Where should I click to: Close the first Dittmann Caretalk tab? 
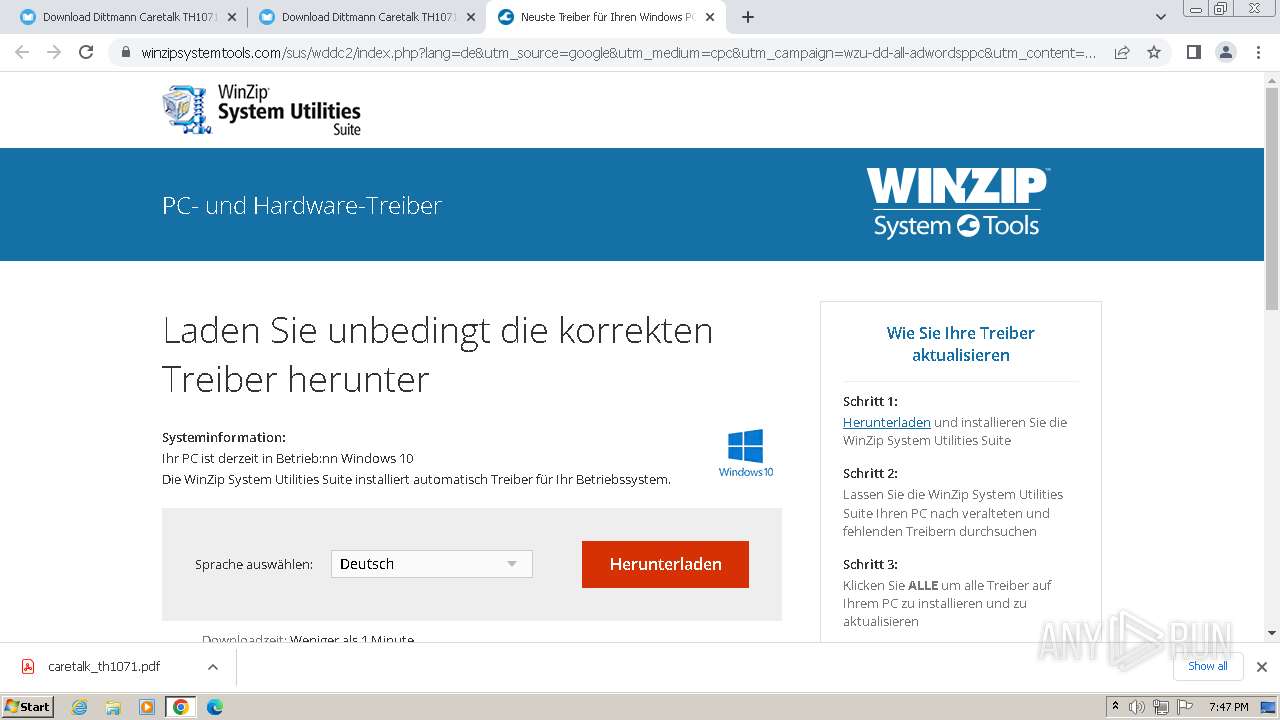point(233,17)
